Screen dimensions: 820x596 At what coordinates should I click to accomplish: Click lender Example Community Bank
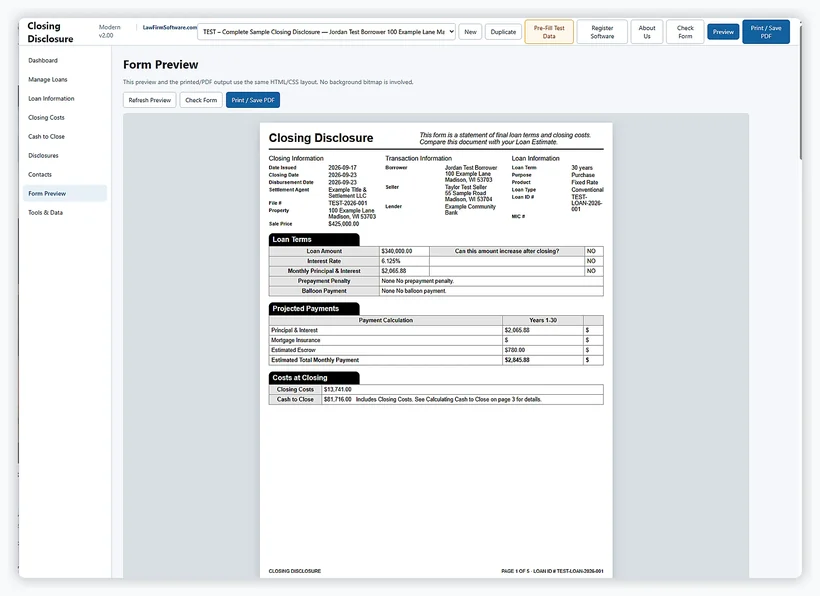(x=470, y=210)
